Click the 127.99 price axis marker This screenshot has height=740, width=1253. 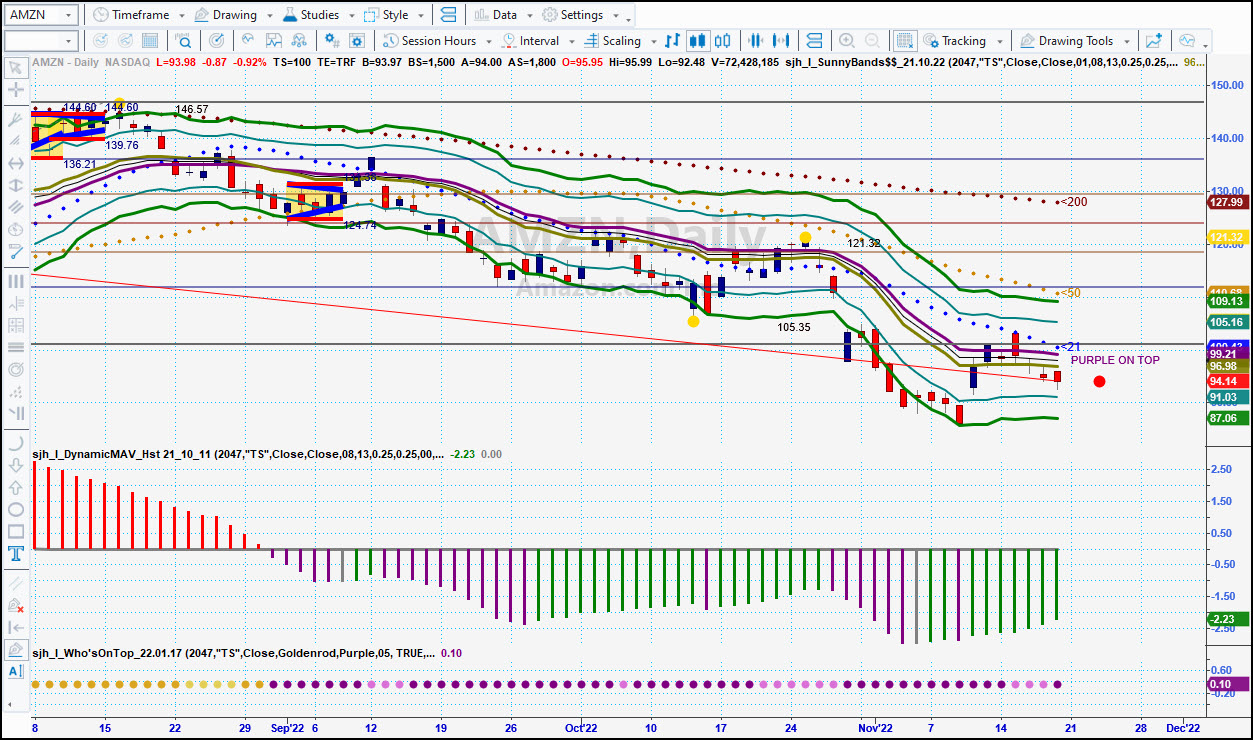click(1227, 202)
